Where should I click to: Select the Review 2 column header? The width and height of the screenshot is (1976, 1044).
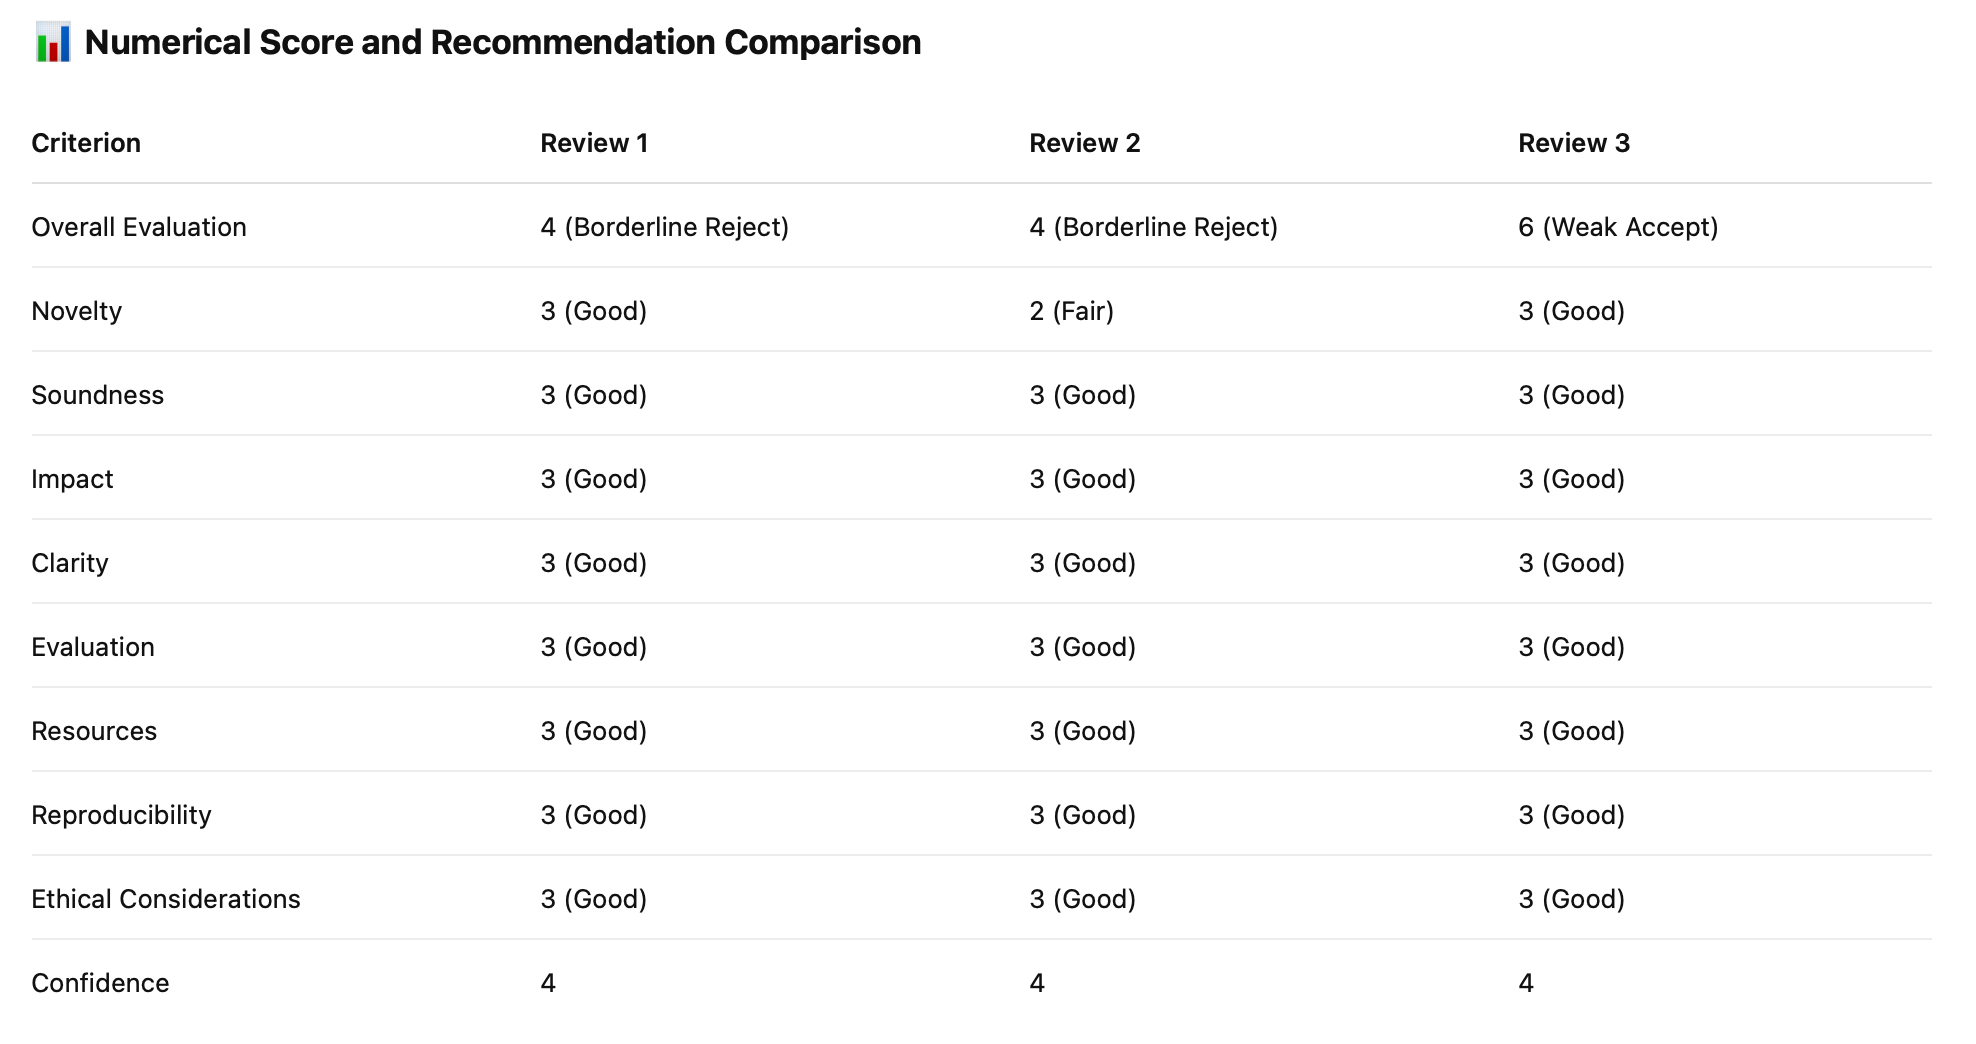point(1085,143)
